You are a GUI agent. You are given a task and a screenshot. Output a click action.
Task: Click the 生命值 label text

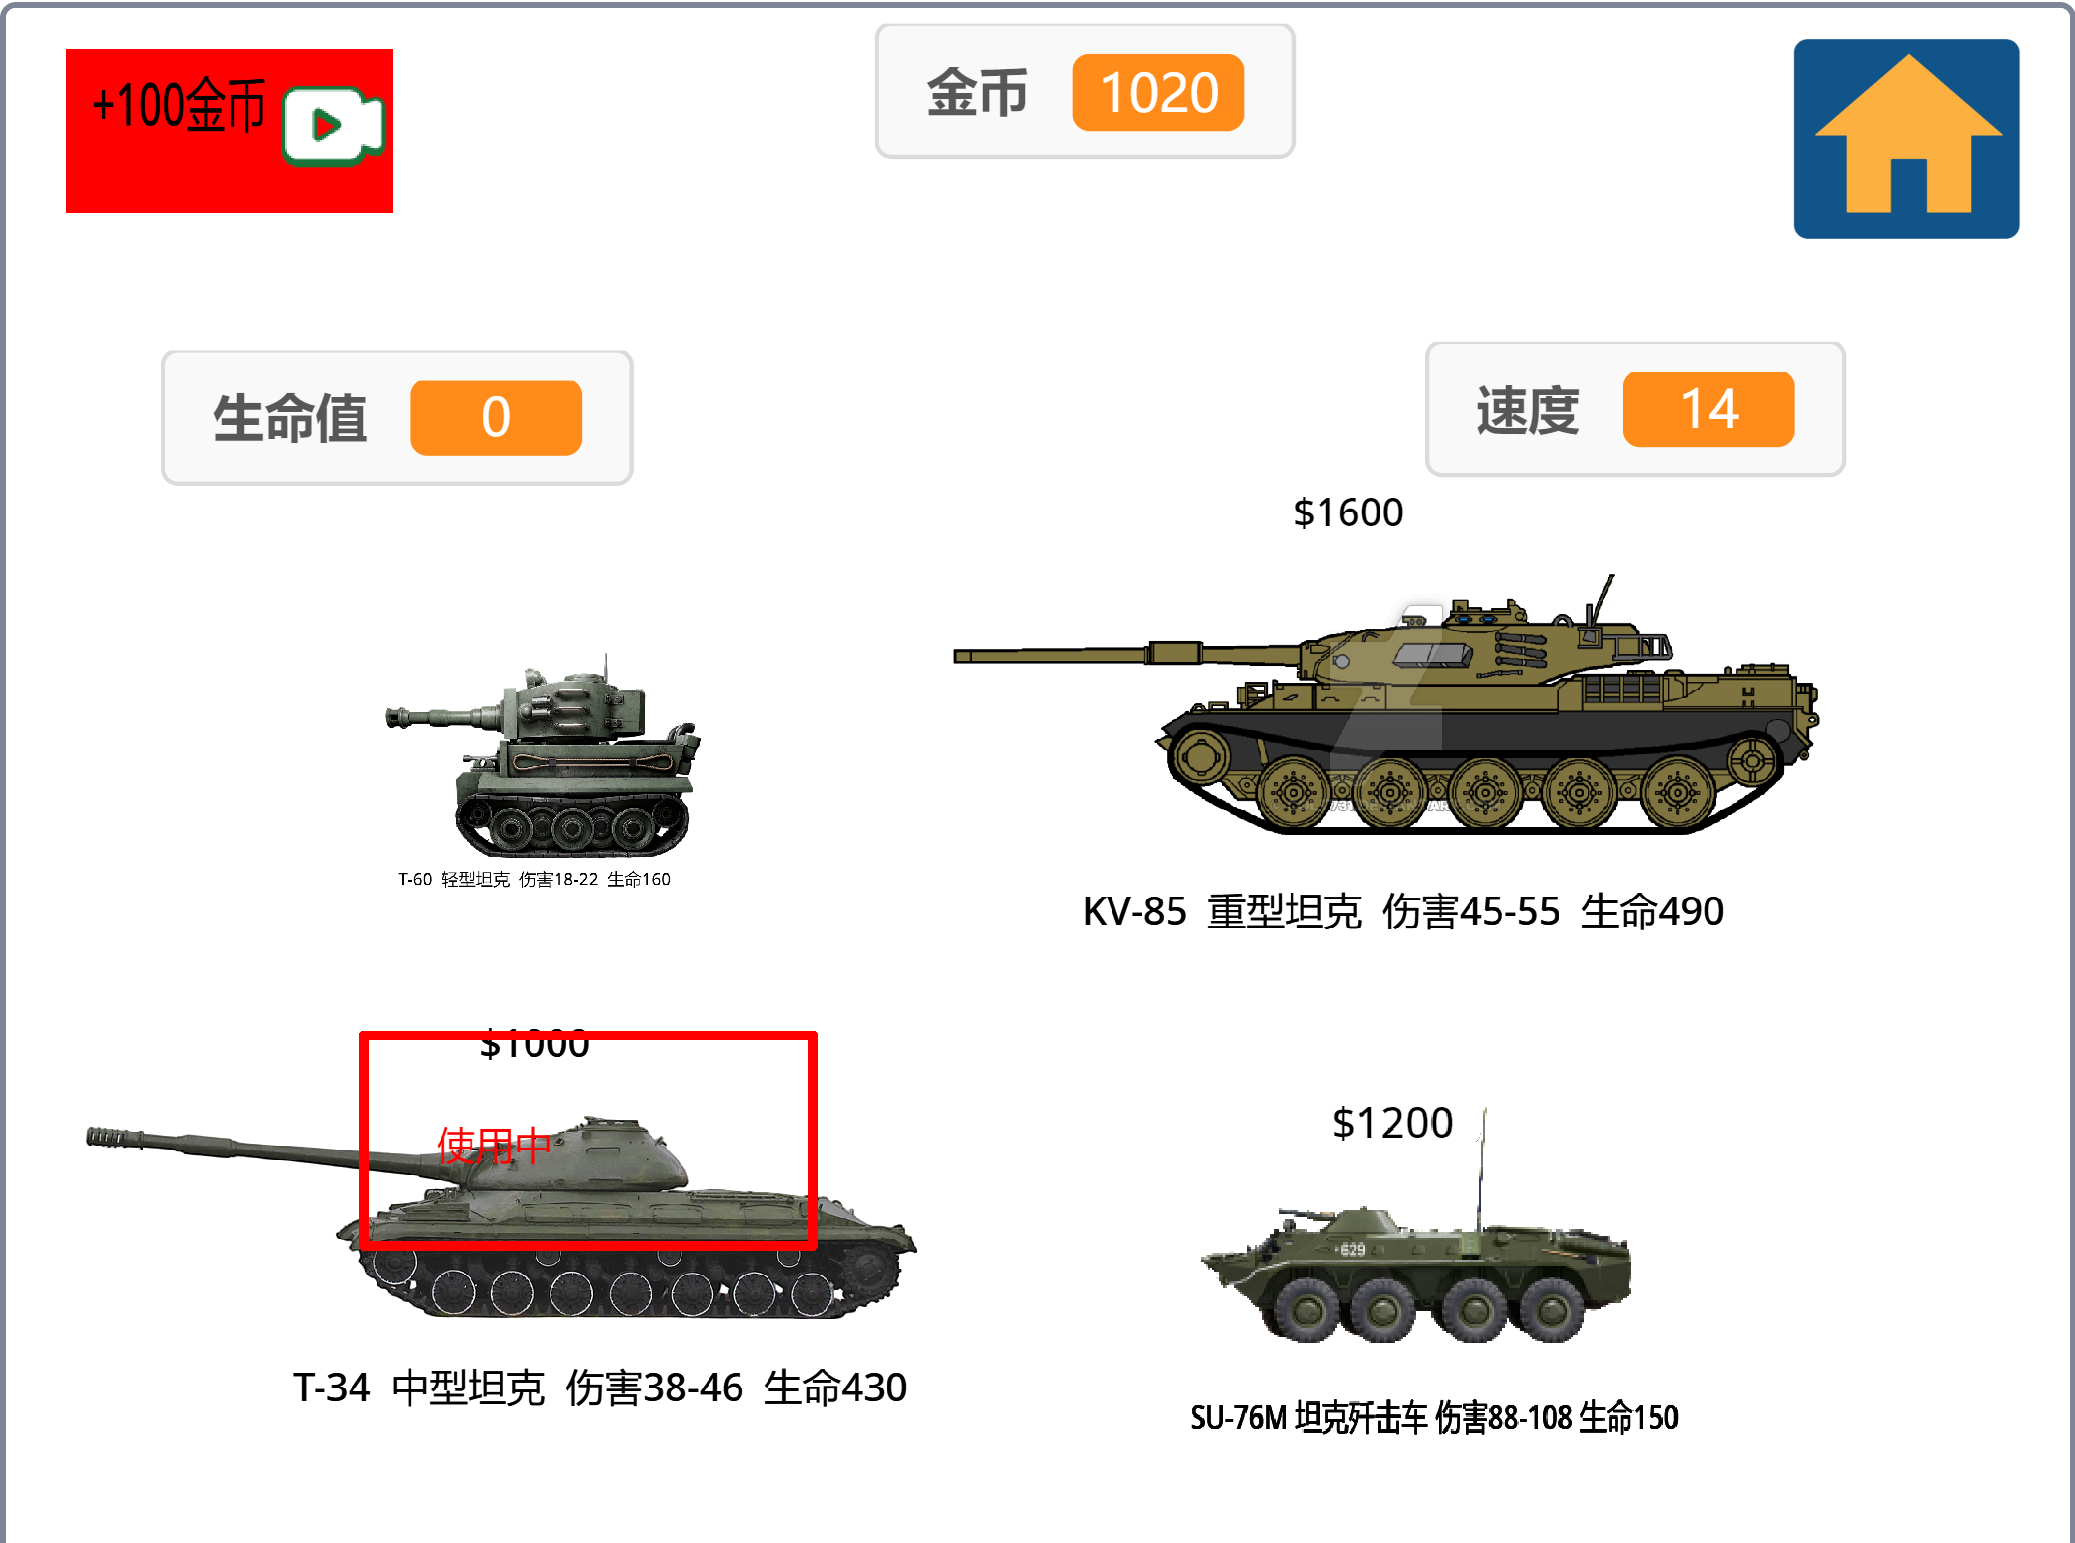pyautogui.click(x=290, y=418)
